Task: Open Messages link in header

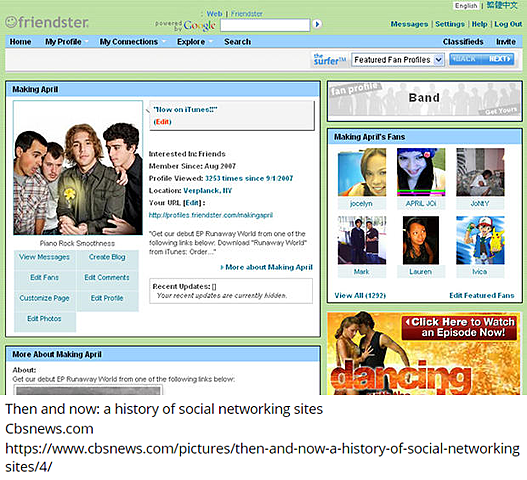Action: 409,24
